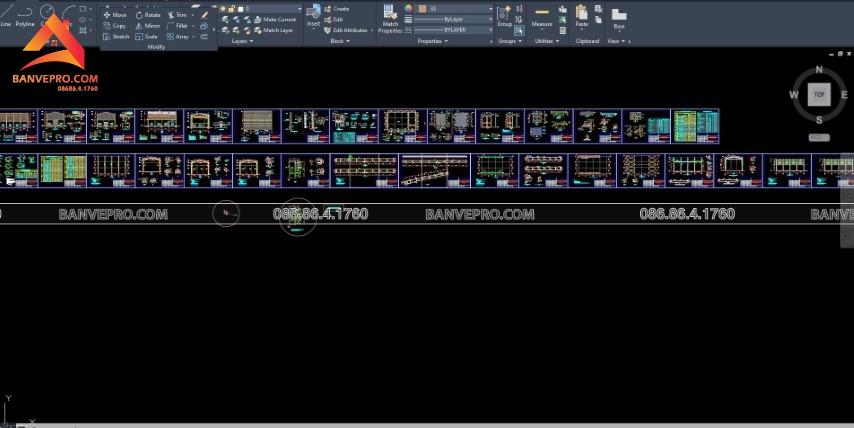The height and width of the screenshot is (428, 854).
Task: Click Make Current layer icon
Action: [274, 20]
